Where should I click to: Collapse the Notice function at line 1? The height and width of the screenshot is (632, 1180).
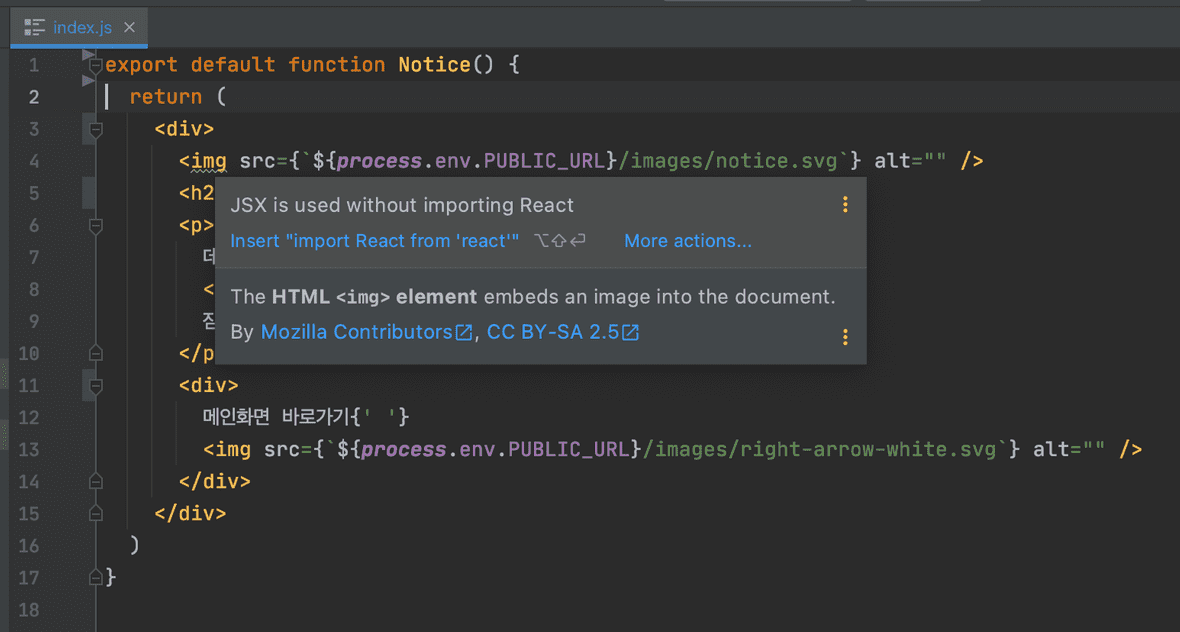(96, 65)
